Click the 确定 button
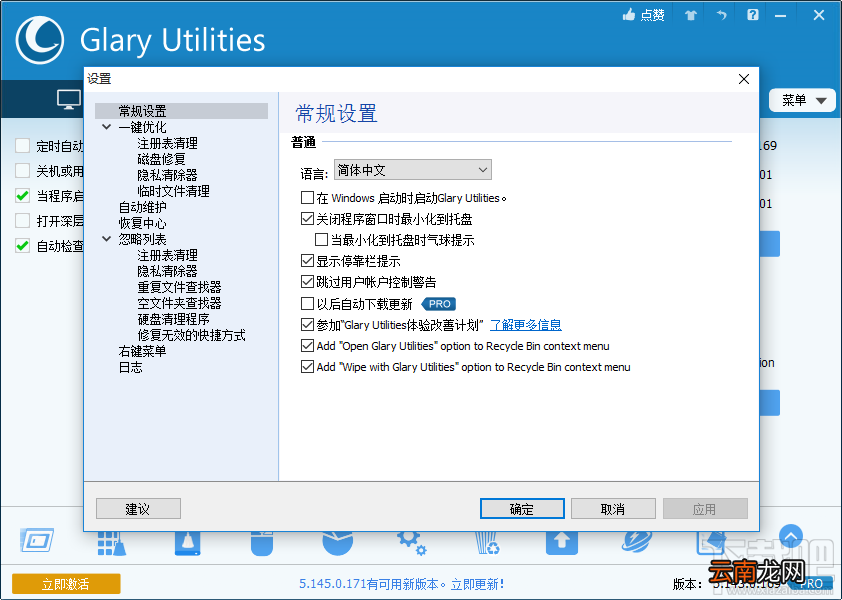Screen dimensions: 842x600 [x=522, y=509]
